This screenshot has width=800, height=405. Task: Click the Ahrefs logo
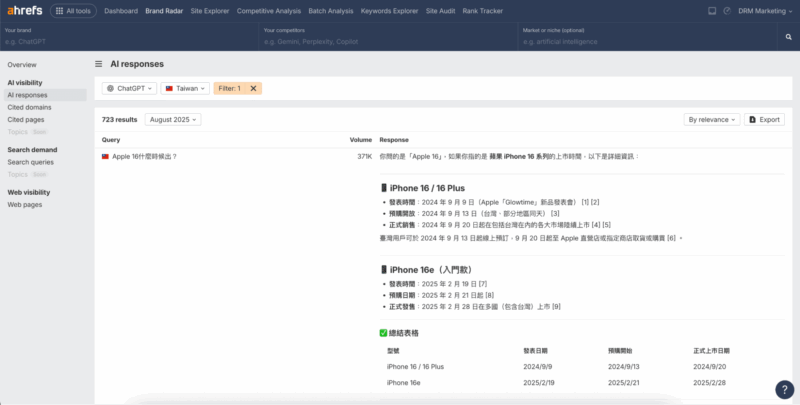pos(24,11)
